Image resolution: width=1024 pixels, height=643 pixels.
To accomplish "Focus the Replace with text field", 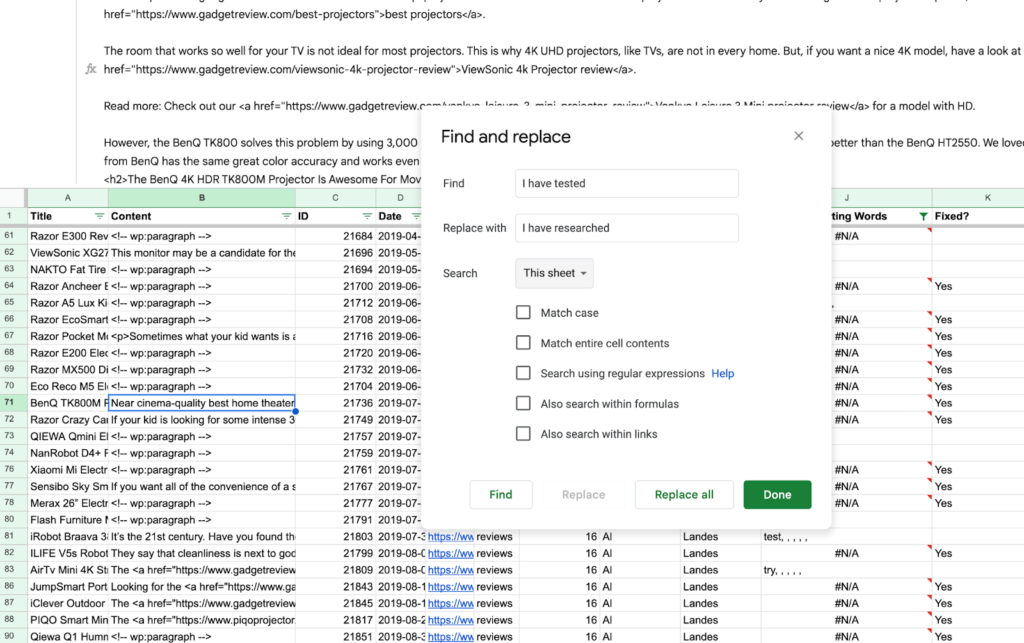I will pos(627,228).
